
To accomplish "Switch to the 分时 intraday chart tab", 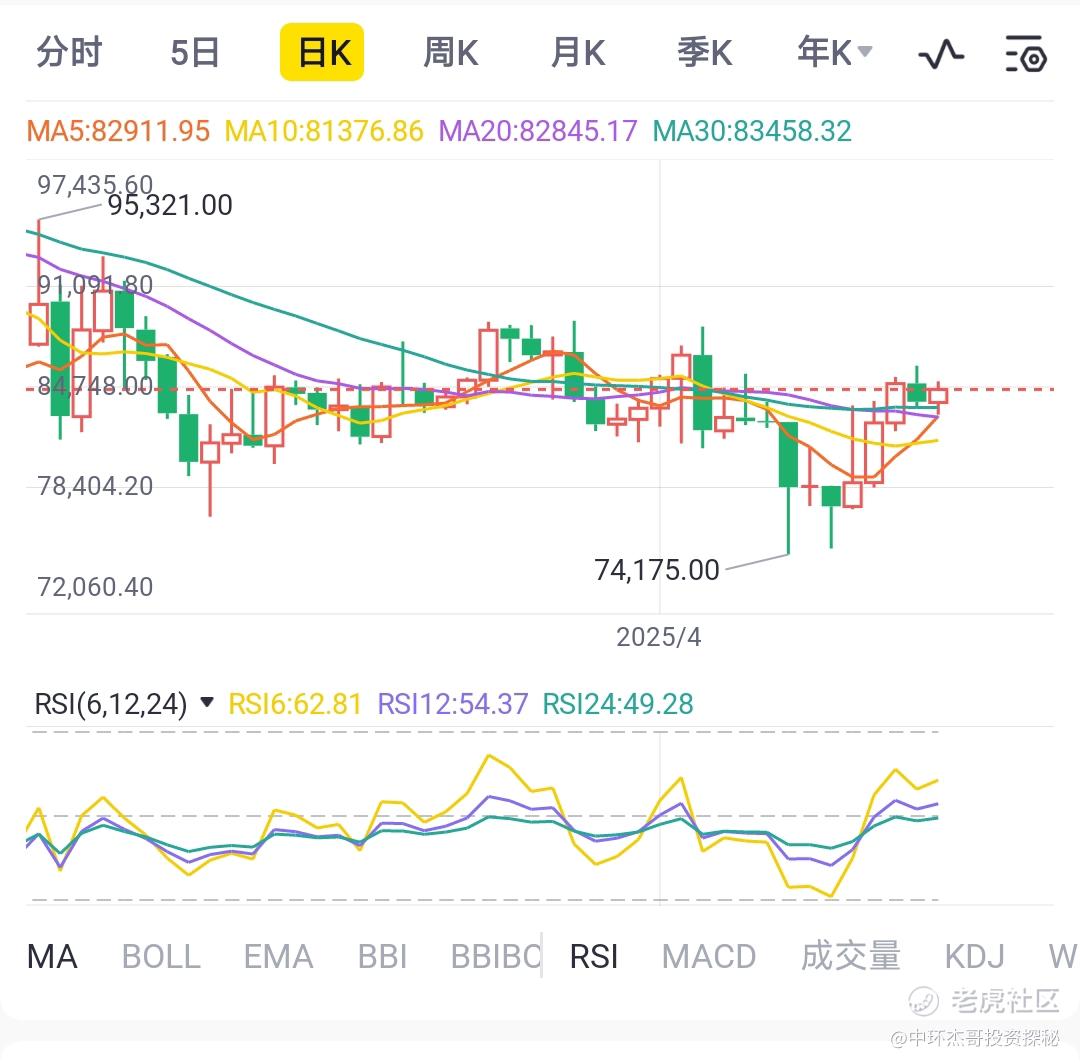I will coord(69,52).
